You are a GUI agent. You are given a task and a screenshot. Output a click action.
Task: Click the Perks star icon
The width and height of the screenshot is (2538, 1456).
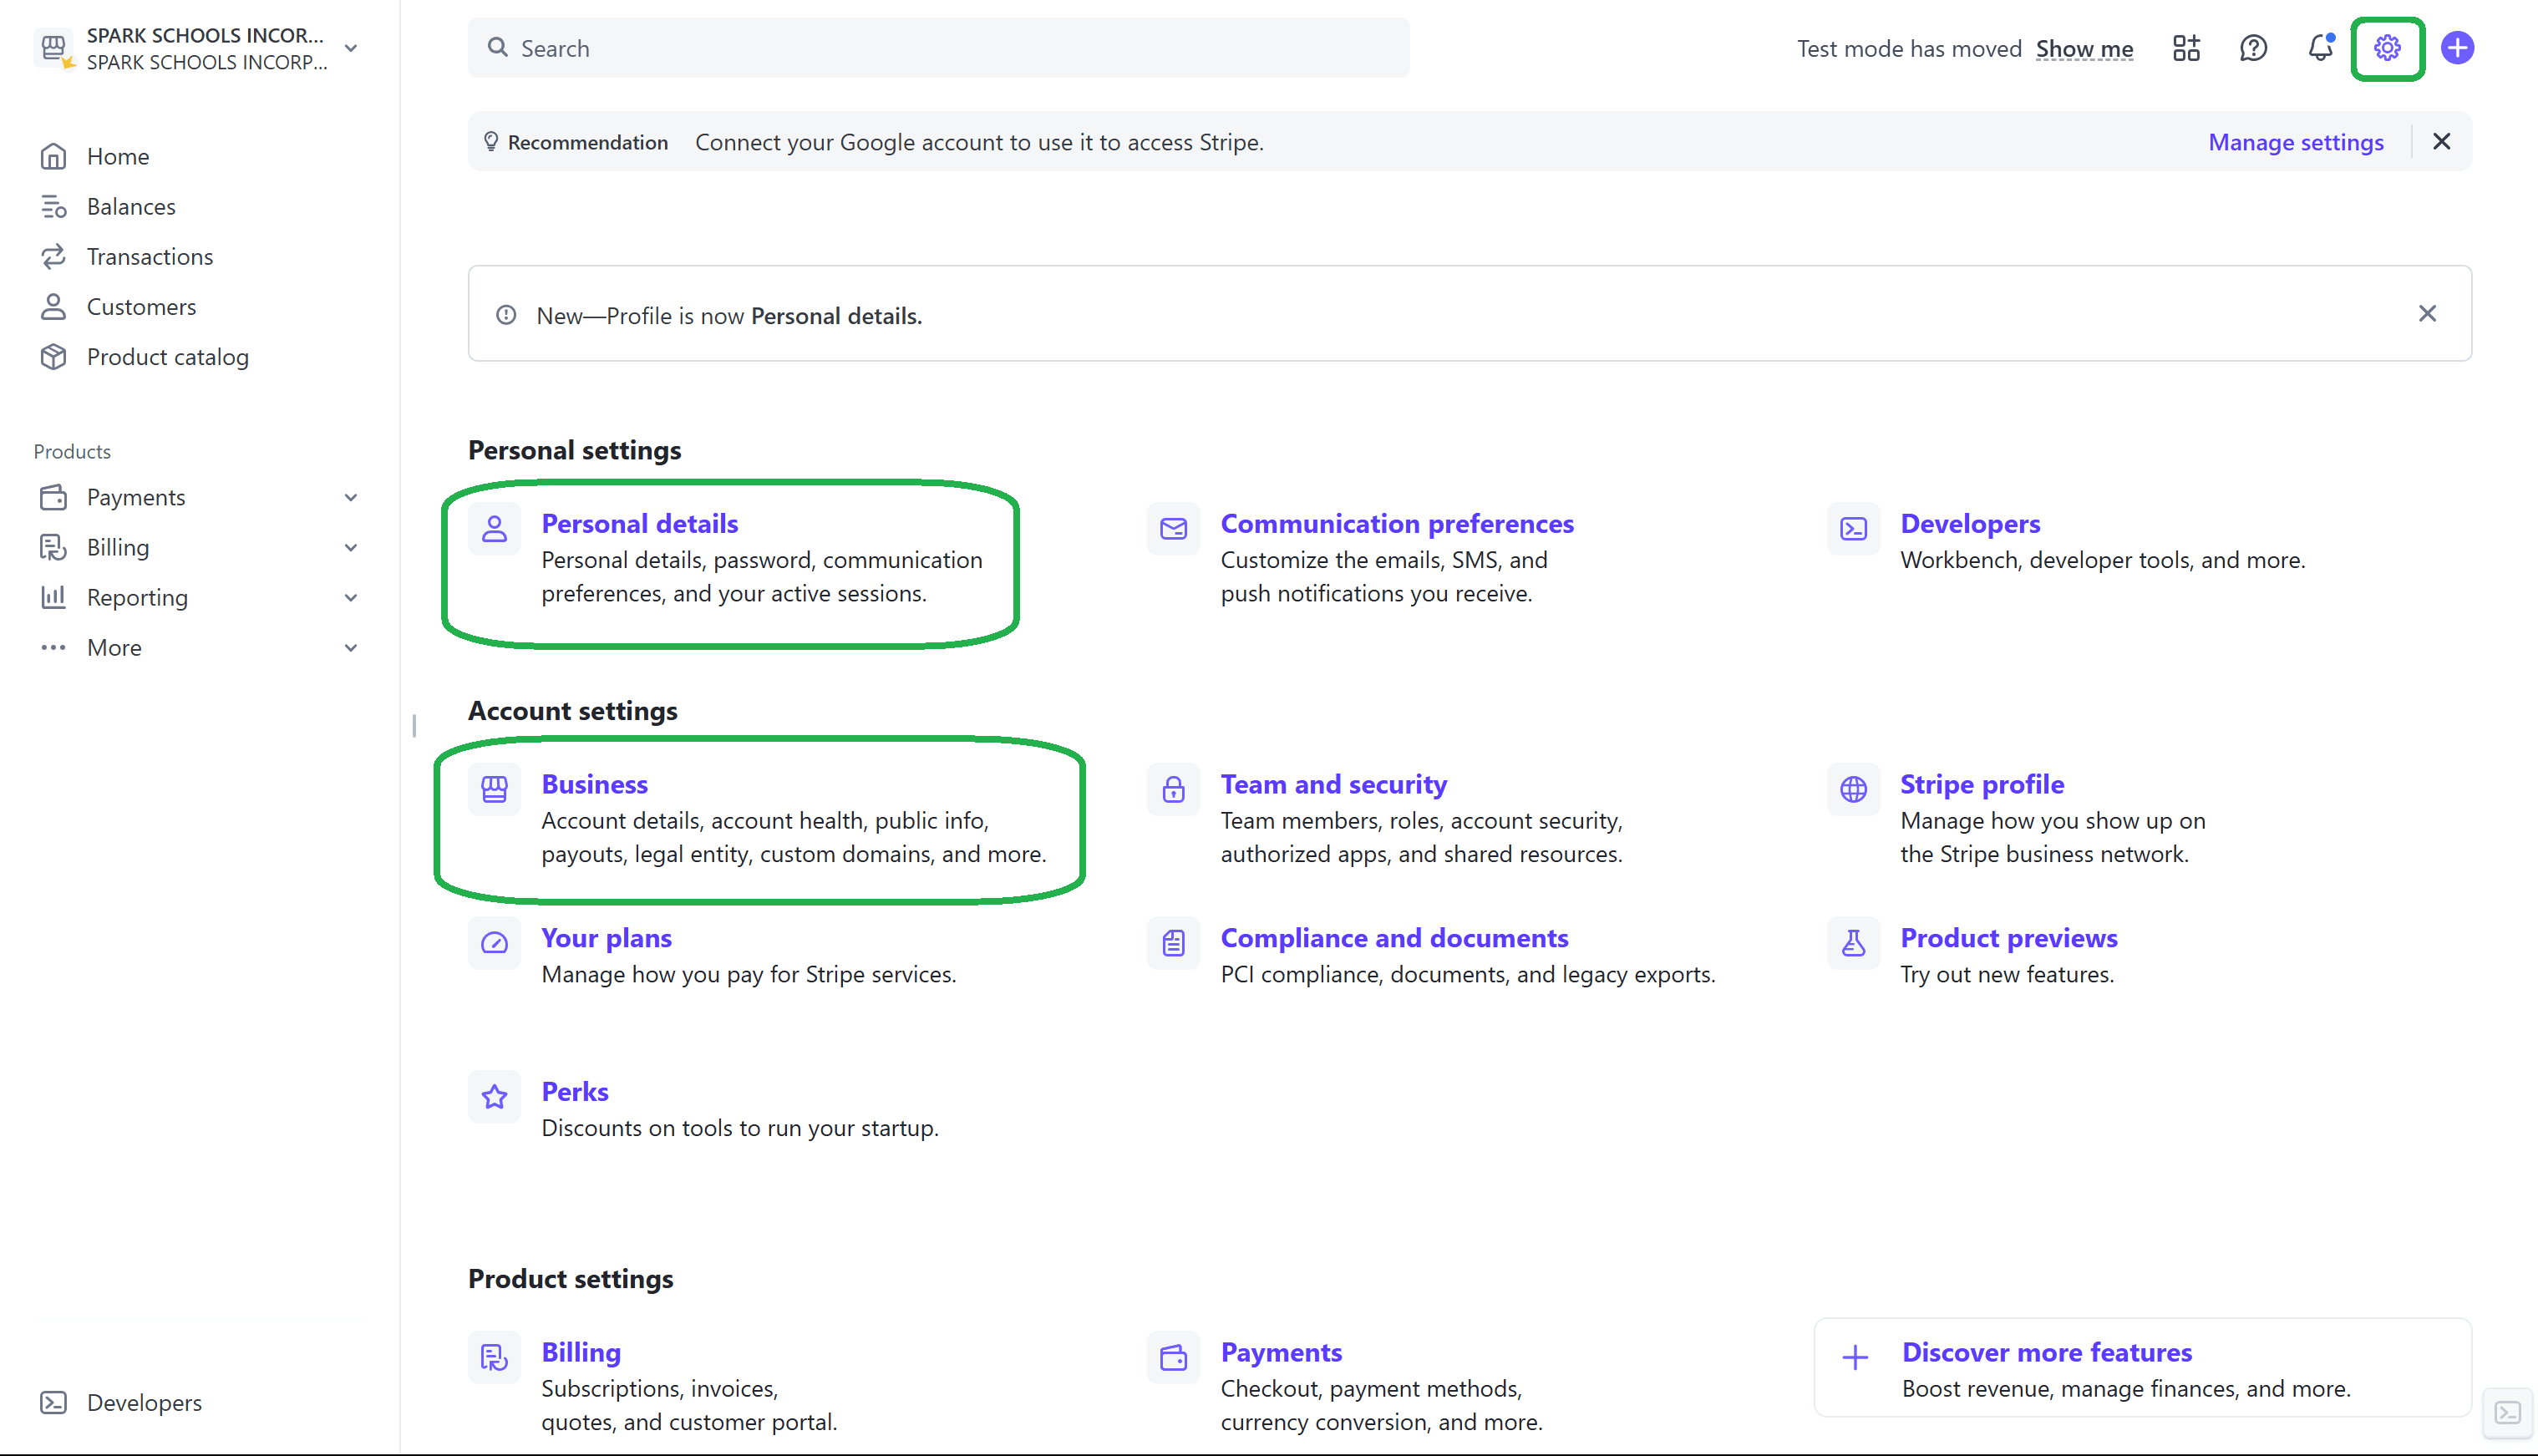pyautogui.click(x=494, y=1097)
